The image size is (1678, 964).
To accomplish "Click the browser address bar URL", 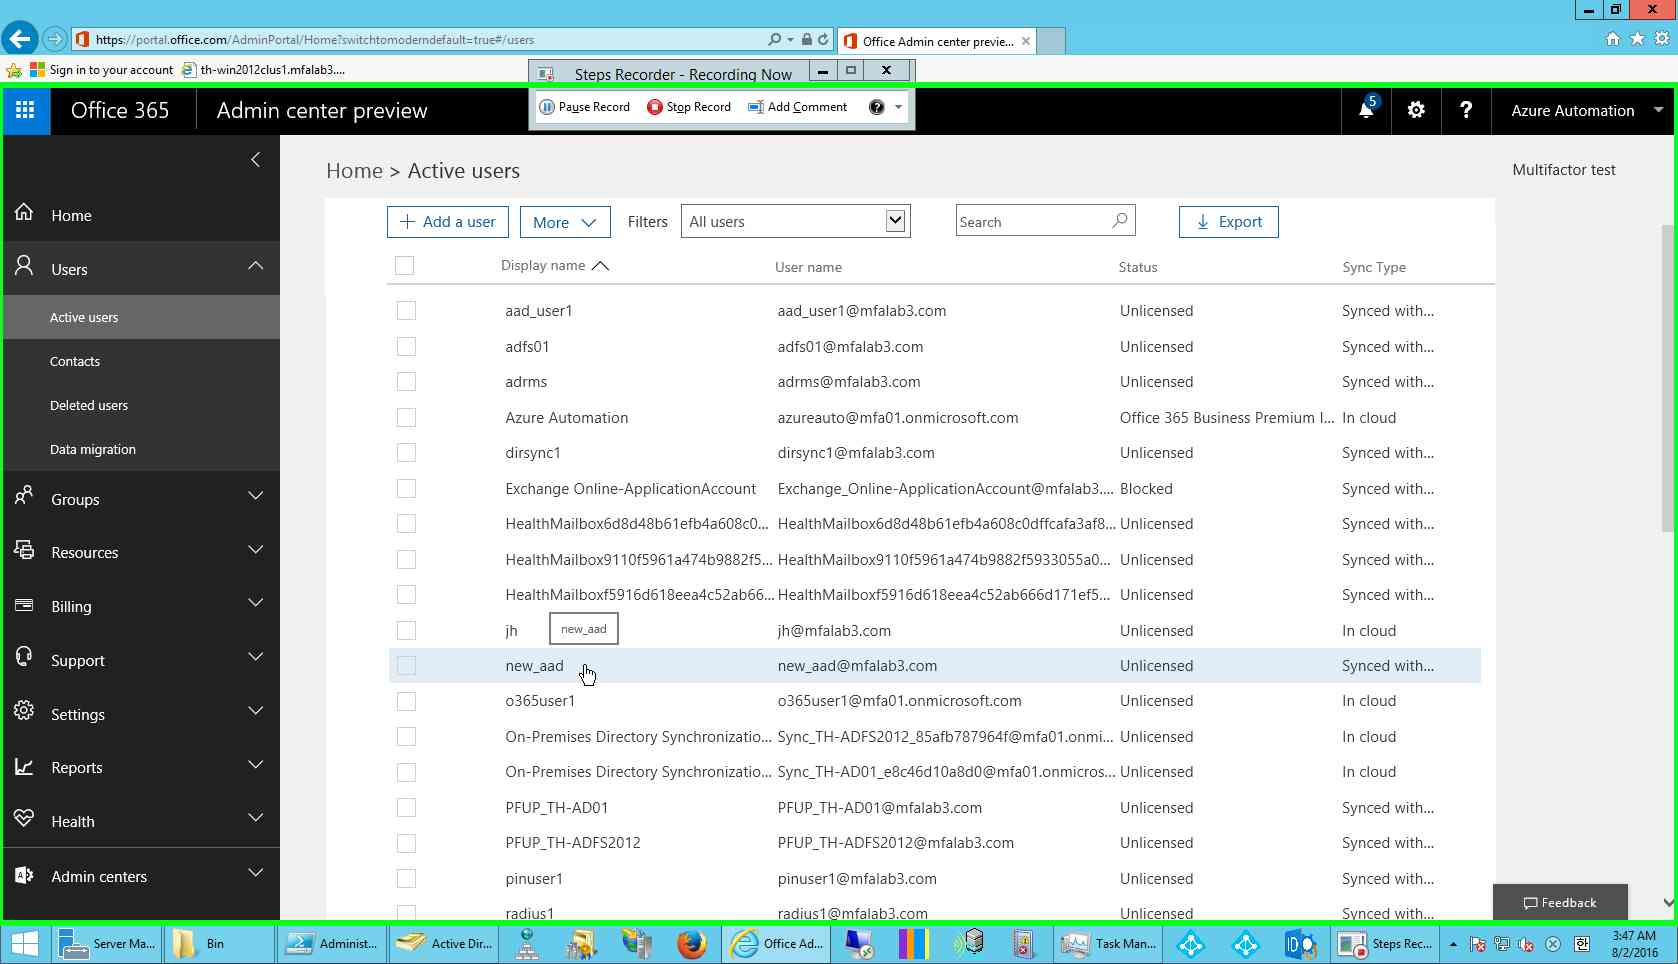I will coord(315,40).
